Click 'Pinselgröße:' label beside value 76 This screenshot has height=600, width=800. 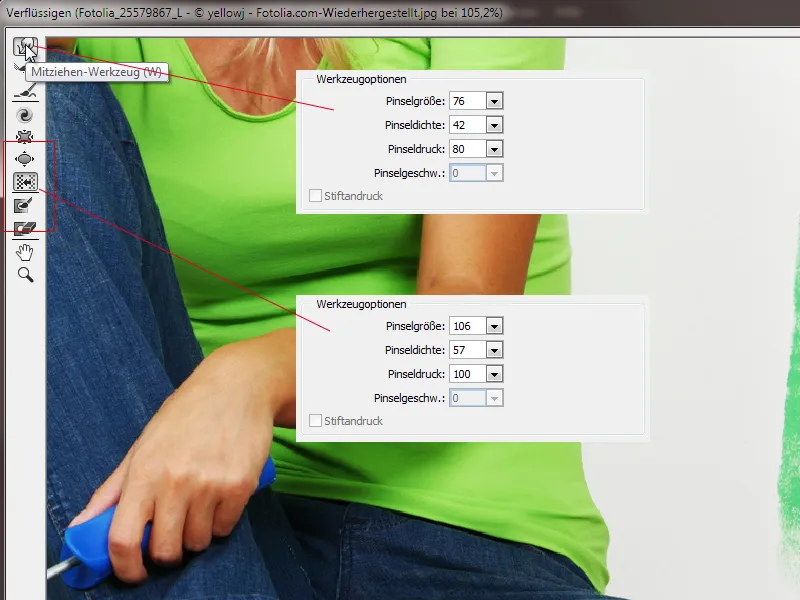tap(415, 101)
